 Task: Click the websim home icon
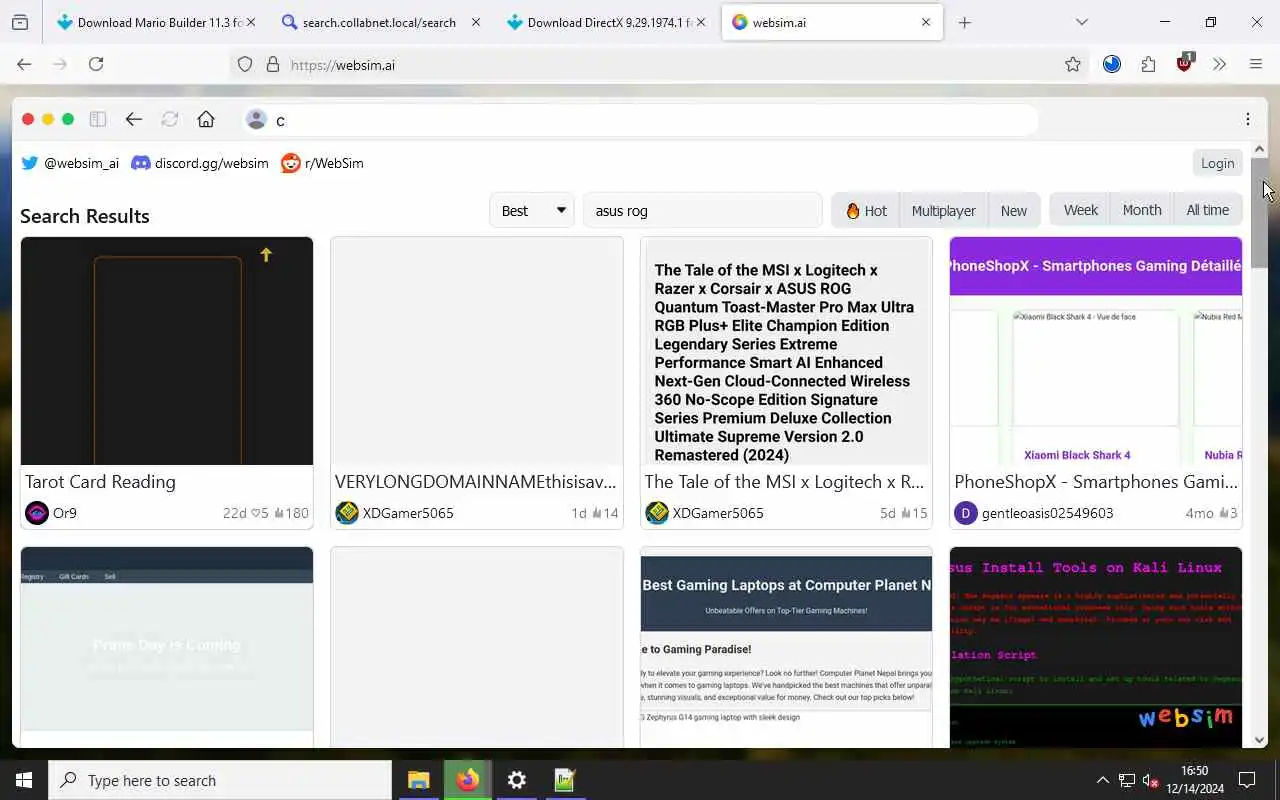click(x=206, y=120)
